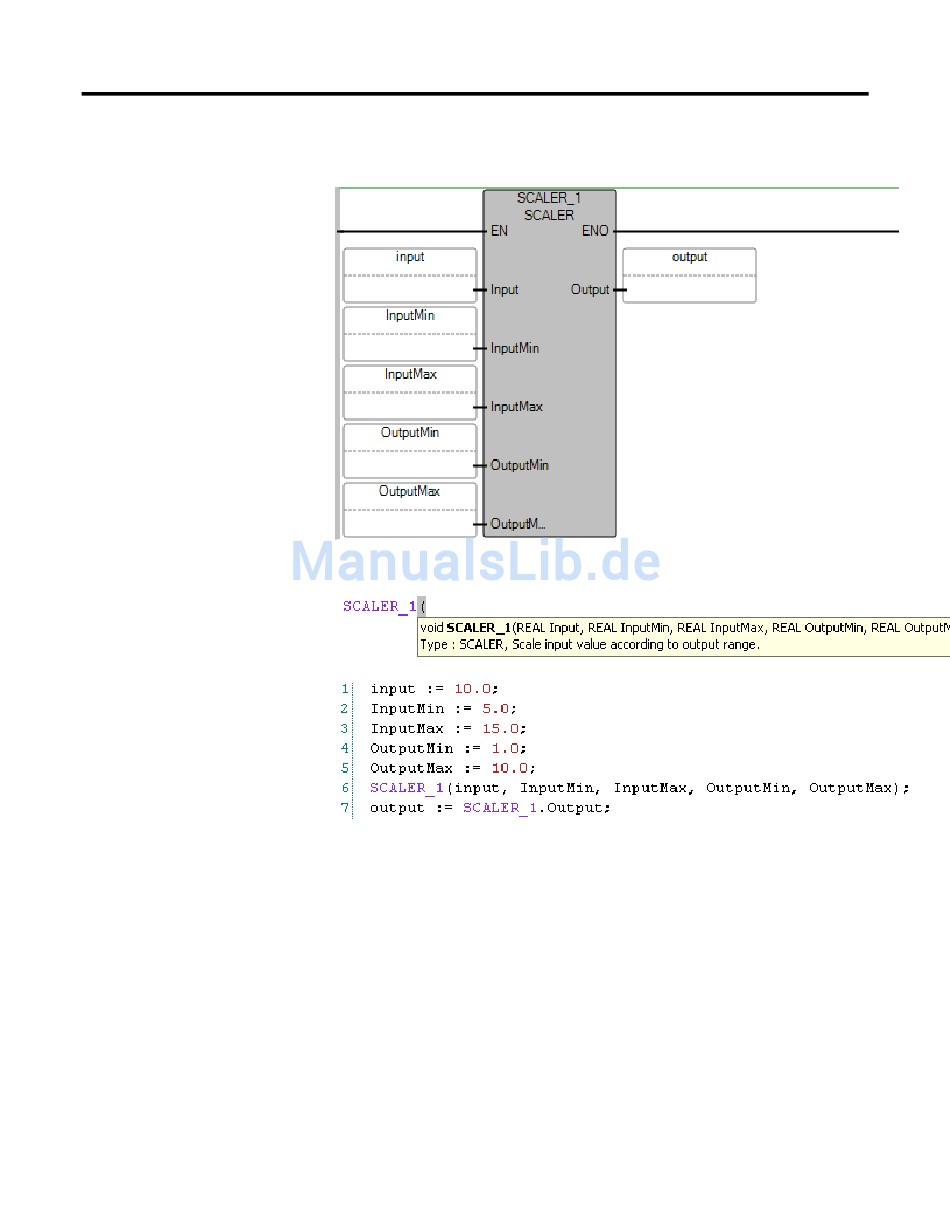Click line number 6 in code gutter
Viewport: 950px width, 1229px height.
pyautogui.click(x=345, y=788)
